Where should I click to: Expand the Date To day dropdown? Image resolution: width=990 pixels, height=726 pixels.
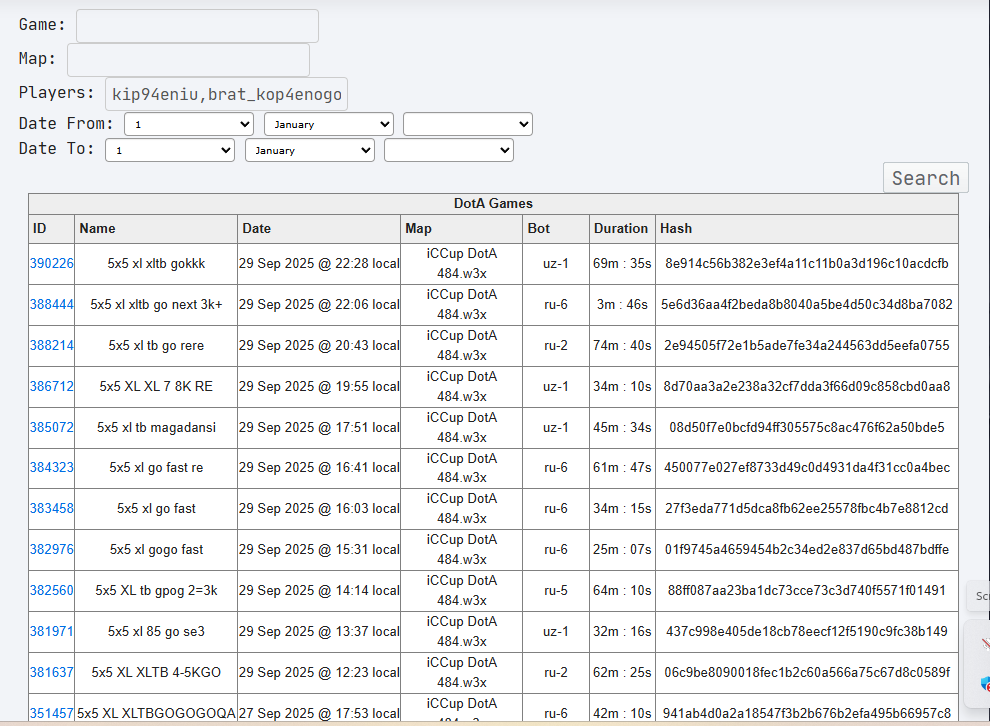pos(170,150)
